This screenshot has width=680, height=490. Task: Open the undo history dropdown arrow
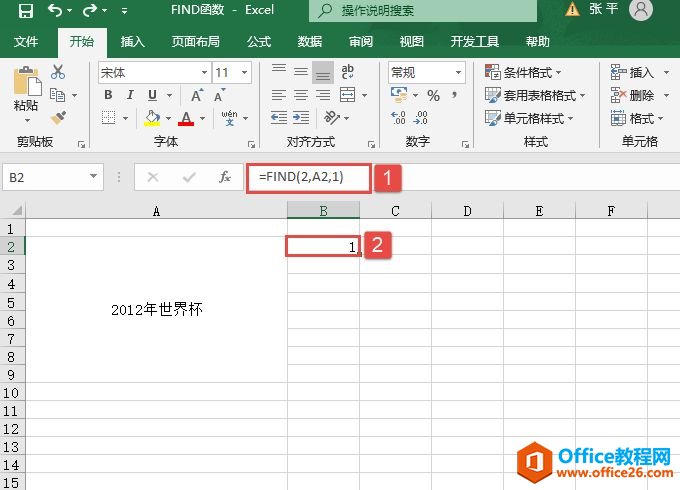69,11
